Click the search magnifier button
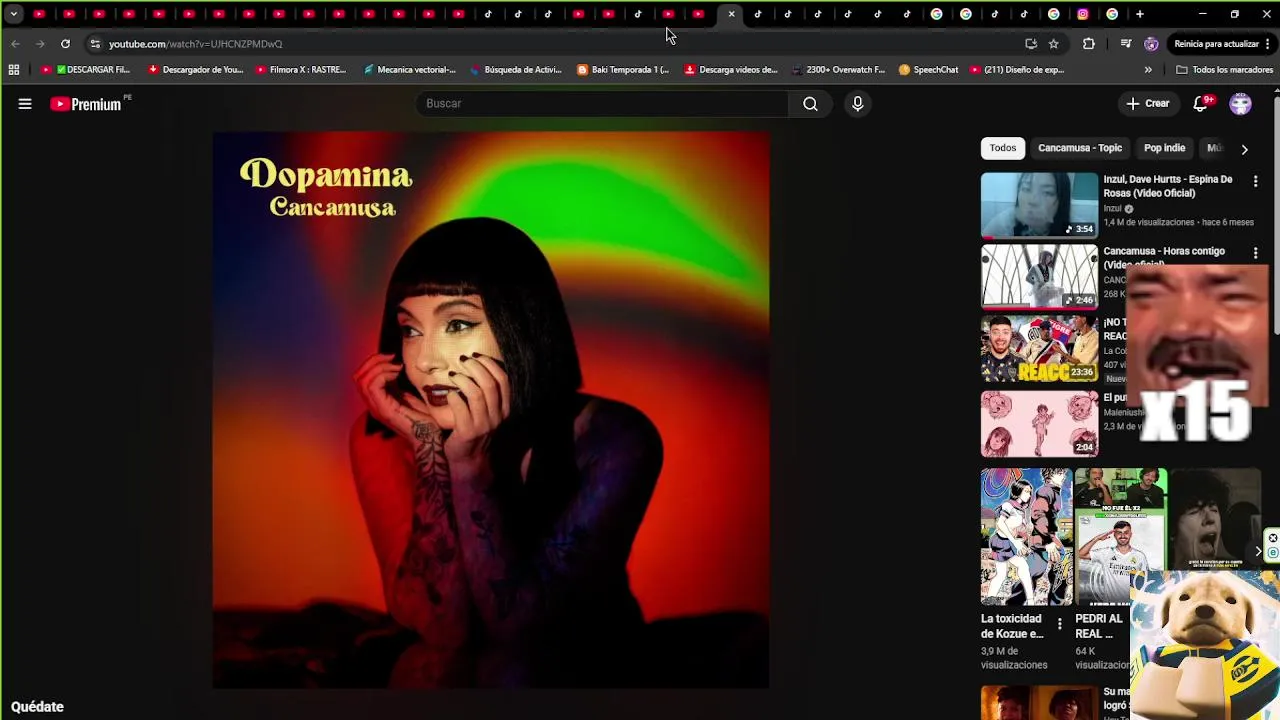The width and height of the screenshot is (1280, 720). click(810, 104)
